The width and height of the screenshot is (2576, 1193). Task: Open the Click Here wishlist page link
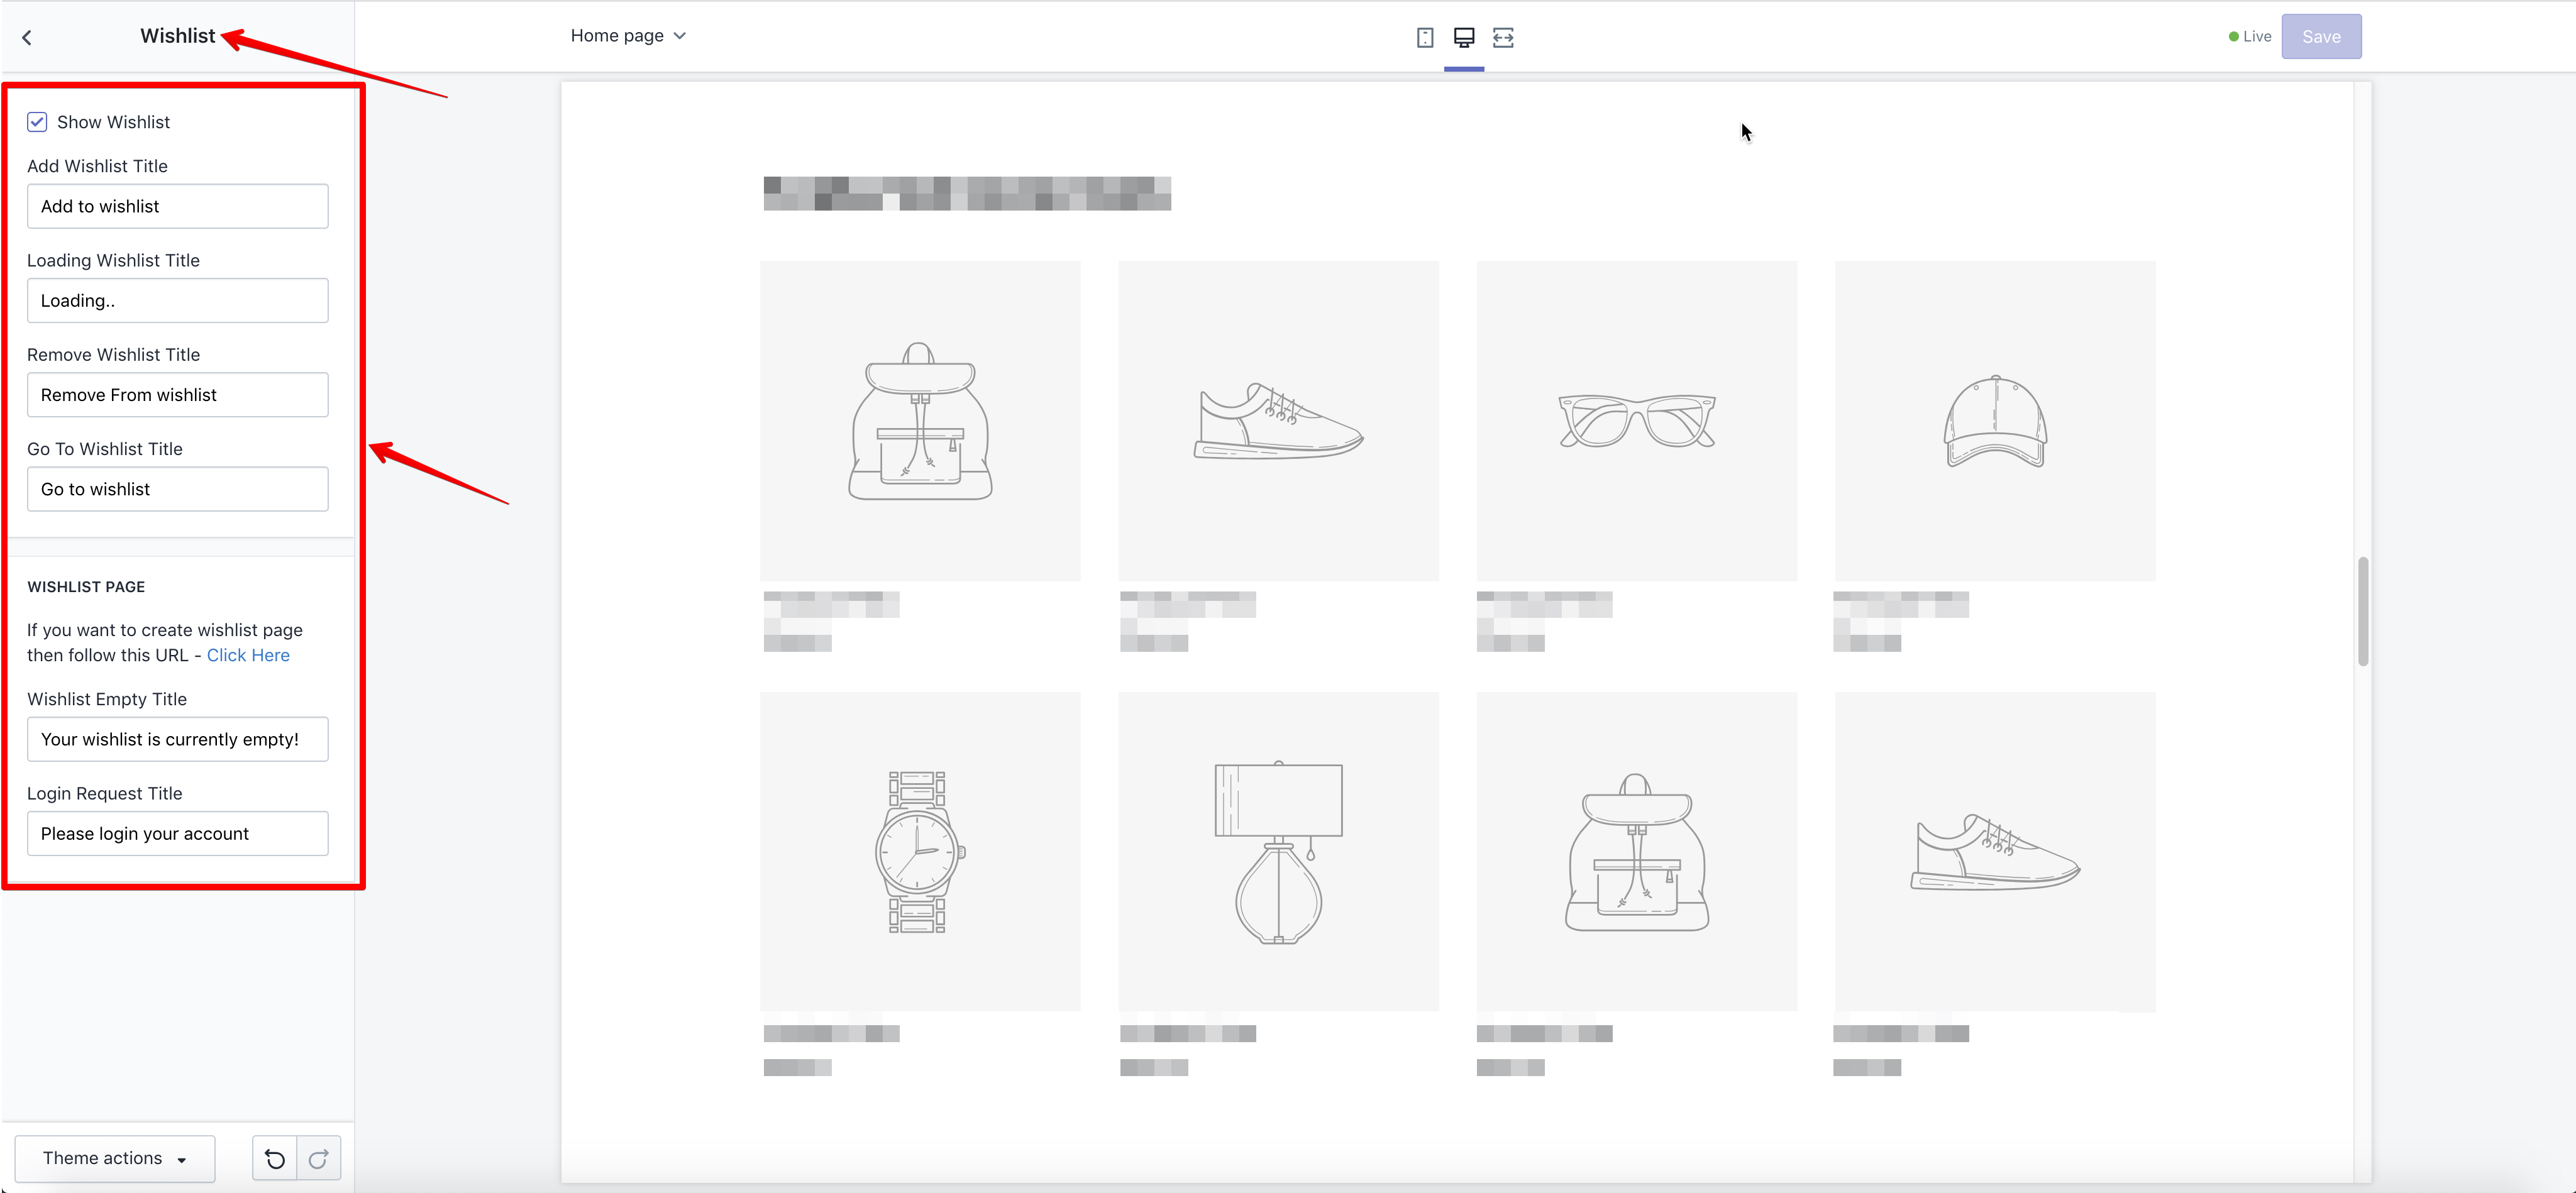(x=248, y=655)
